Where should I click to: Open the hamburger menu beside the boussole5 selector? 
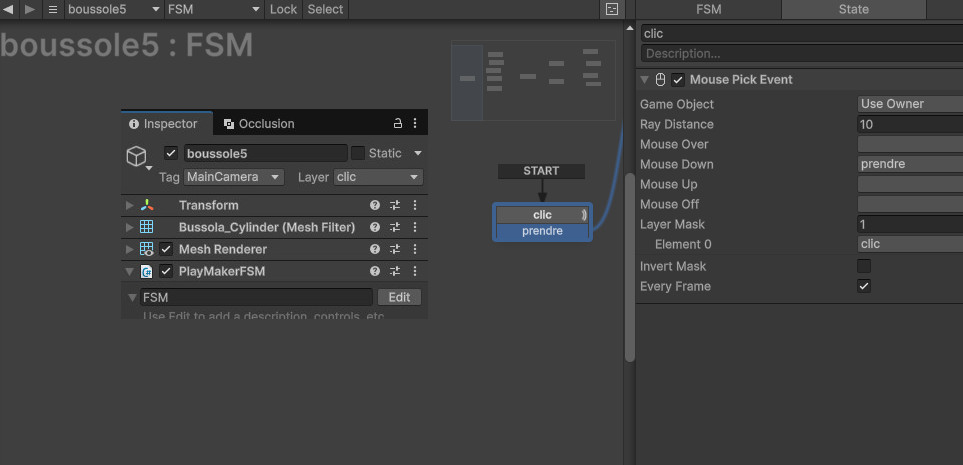coord(53,9)
